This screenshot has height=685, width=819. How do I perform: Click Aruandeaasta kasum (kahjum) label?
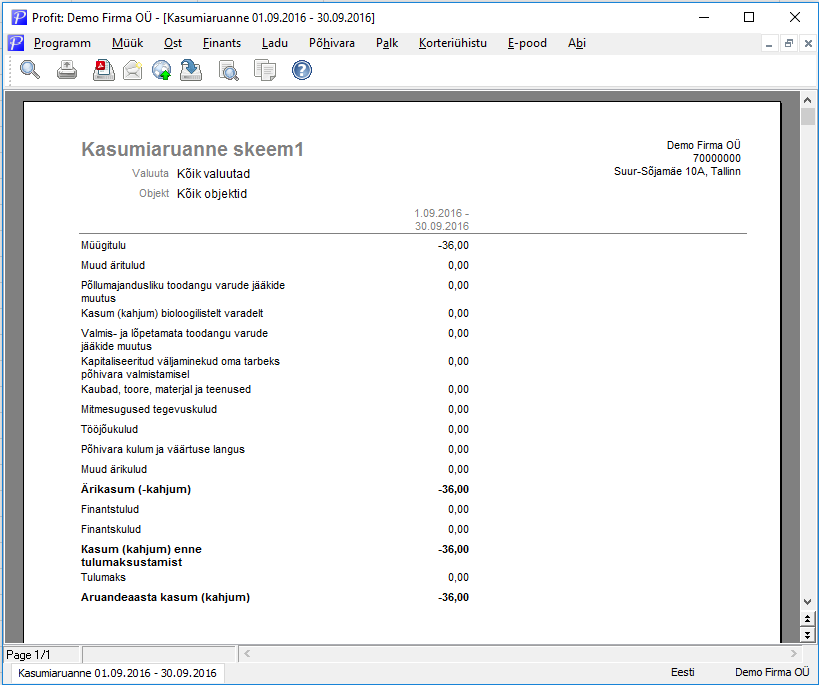(165, 598)
